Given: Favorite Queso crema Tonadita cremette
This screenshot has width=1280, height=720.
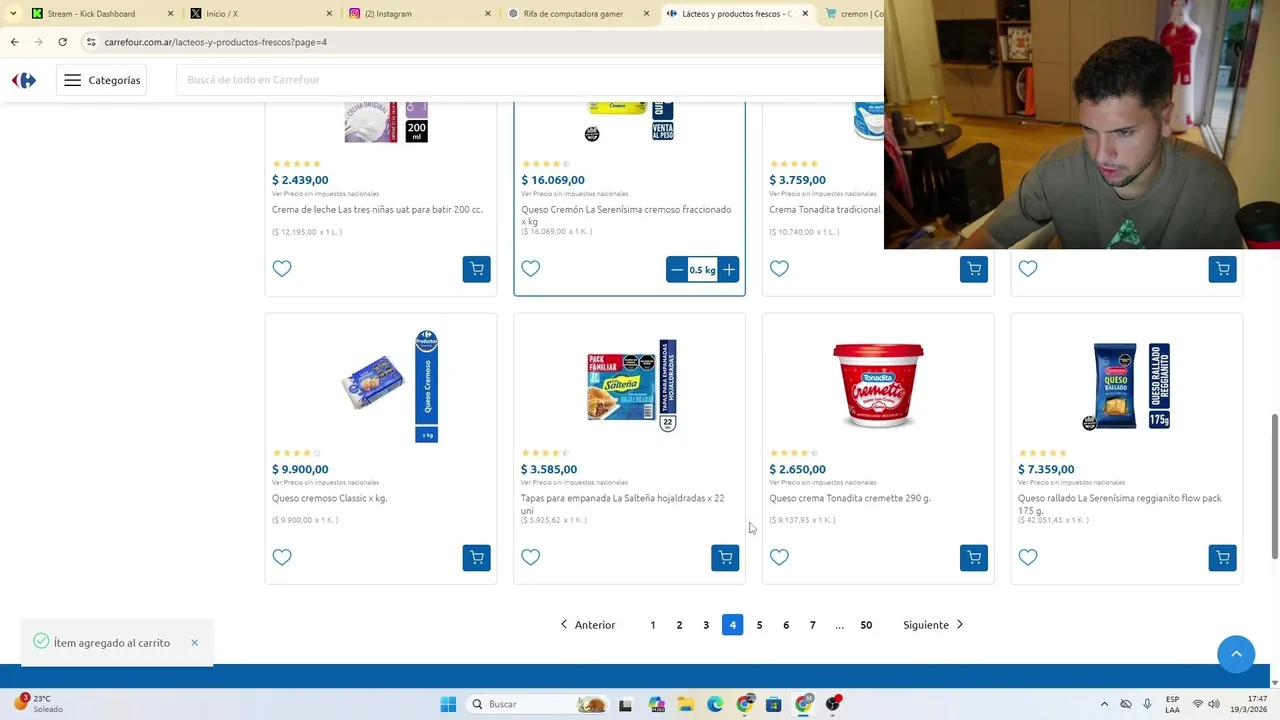Looking at the screenshot, I should click(x=779, y=557).
